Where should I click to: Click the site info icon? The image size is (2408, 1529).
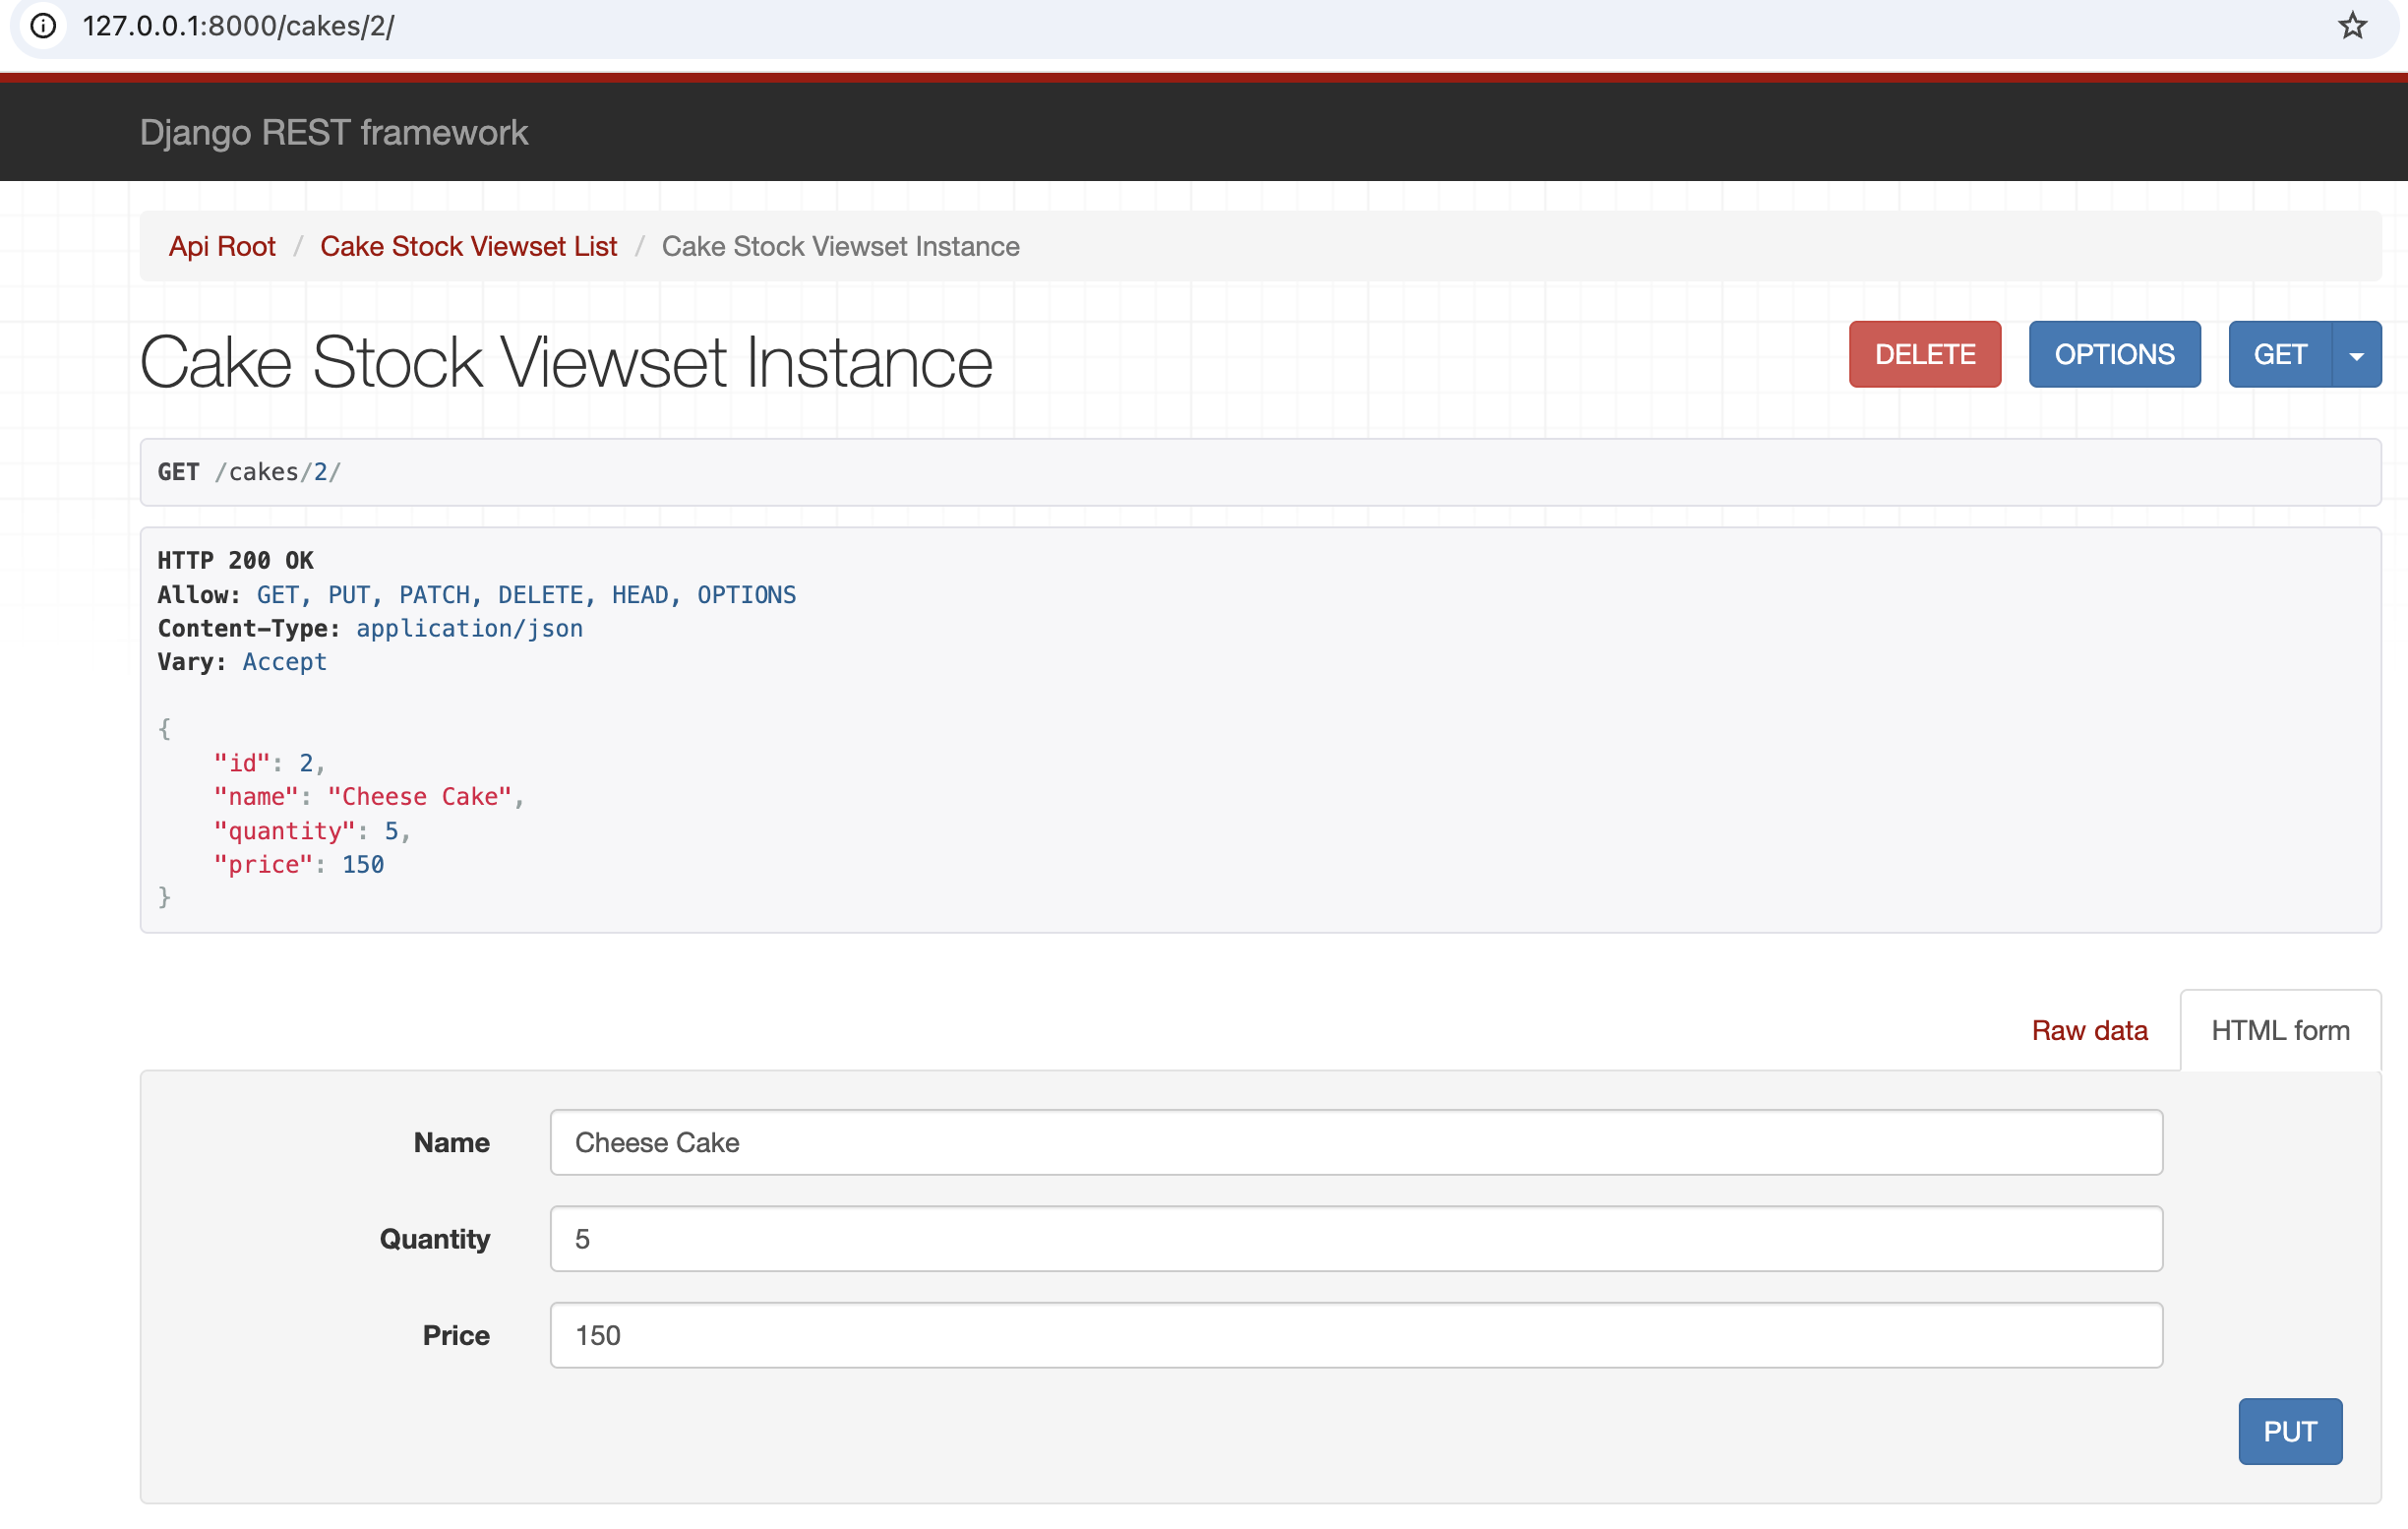[43, 25]
